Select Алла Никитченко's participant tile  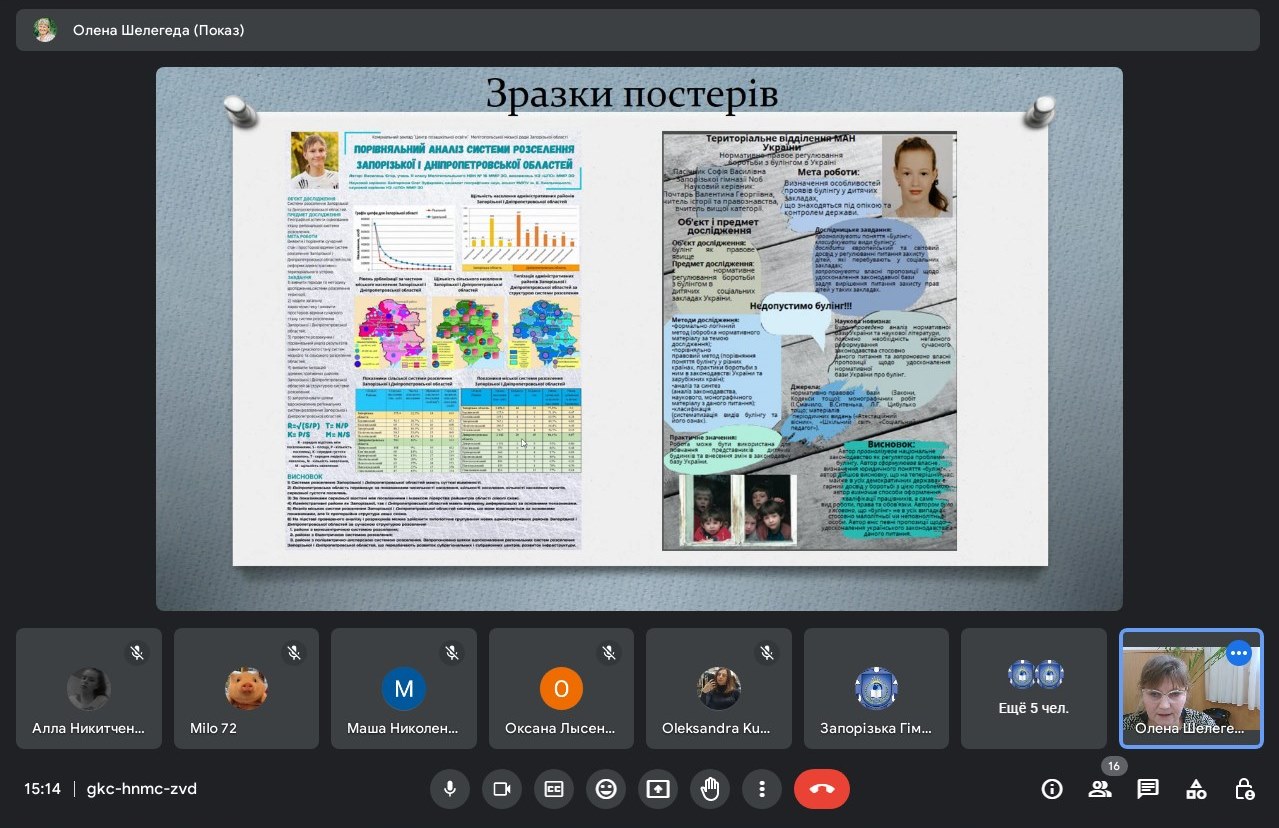(x=89, y=688)
